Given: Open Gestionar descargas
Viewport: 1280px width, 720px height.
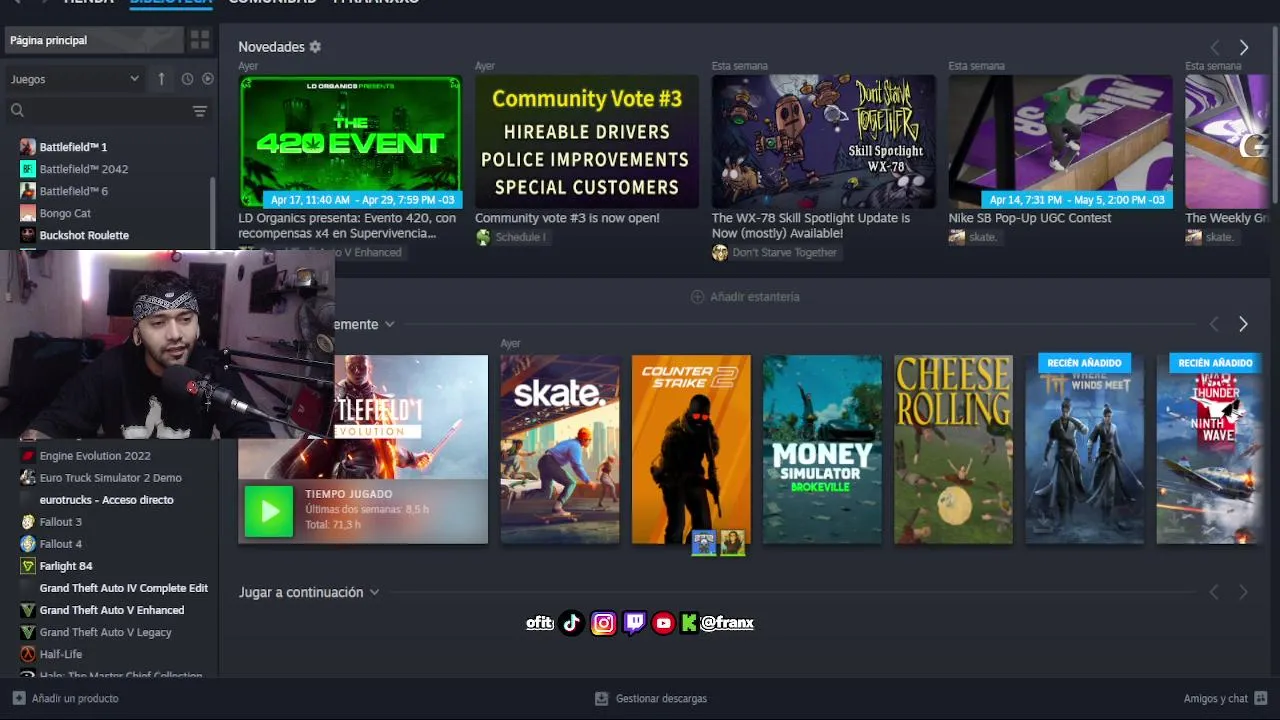Looking at the screenshot, I should point(651,699).
